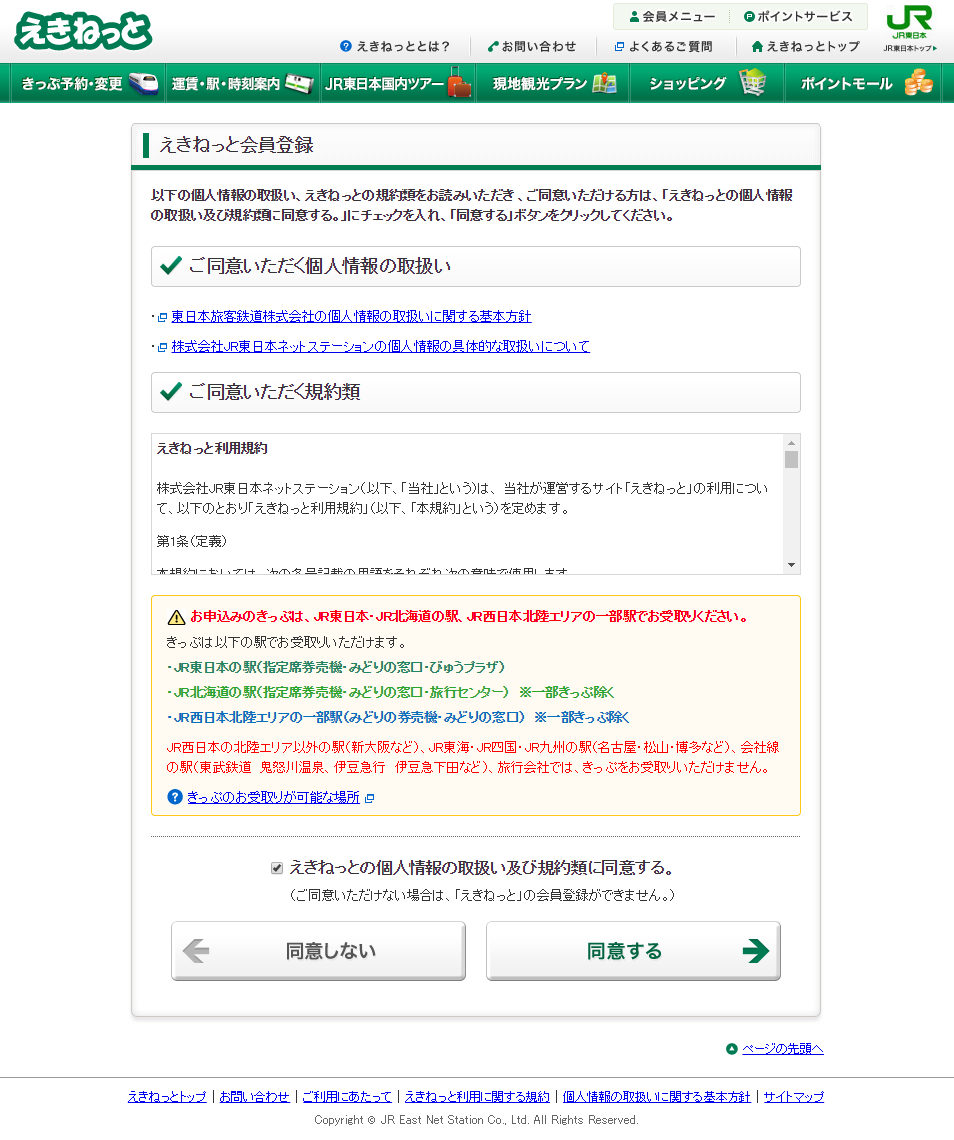Click the JR東日本 logo
This screenshot has height=1140, width=954.
[909, 23]
